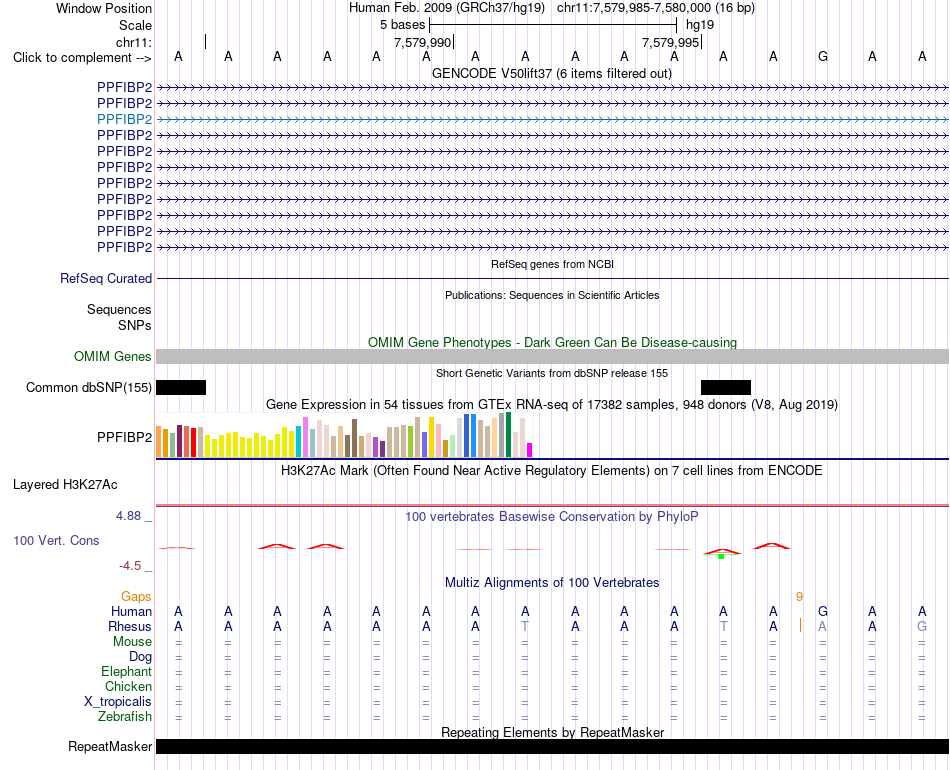950x770 pixels.
Task: Click the 4.88 upper PhyloP scale value
Action: pyautogui.click(x=128, y=516)
